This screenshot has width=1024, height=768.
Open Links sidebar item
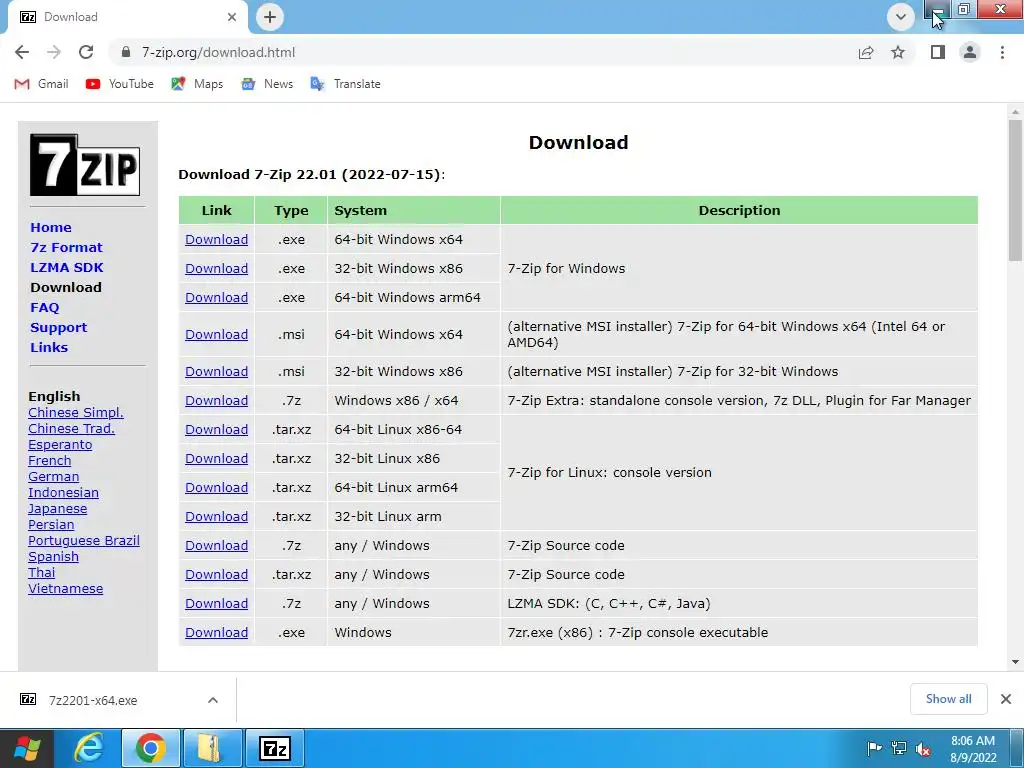coord(49,347)
